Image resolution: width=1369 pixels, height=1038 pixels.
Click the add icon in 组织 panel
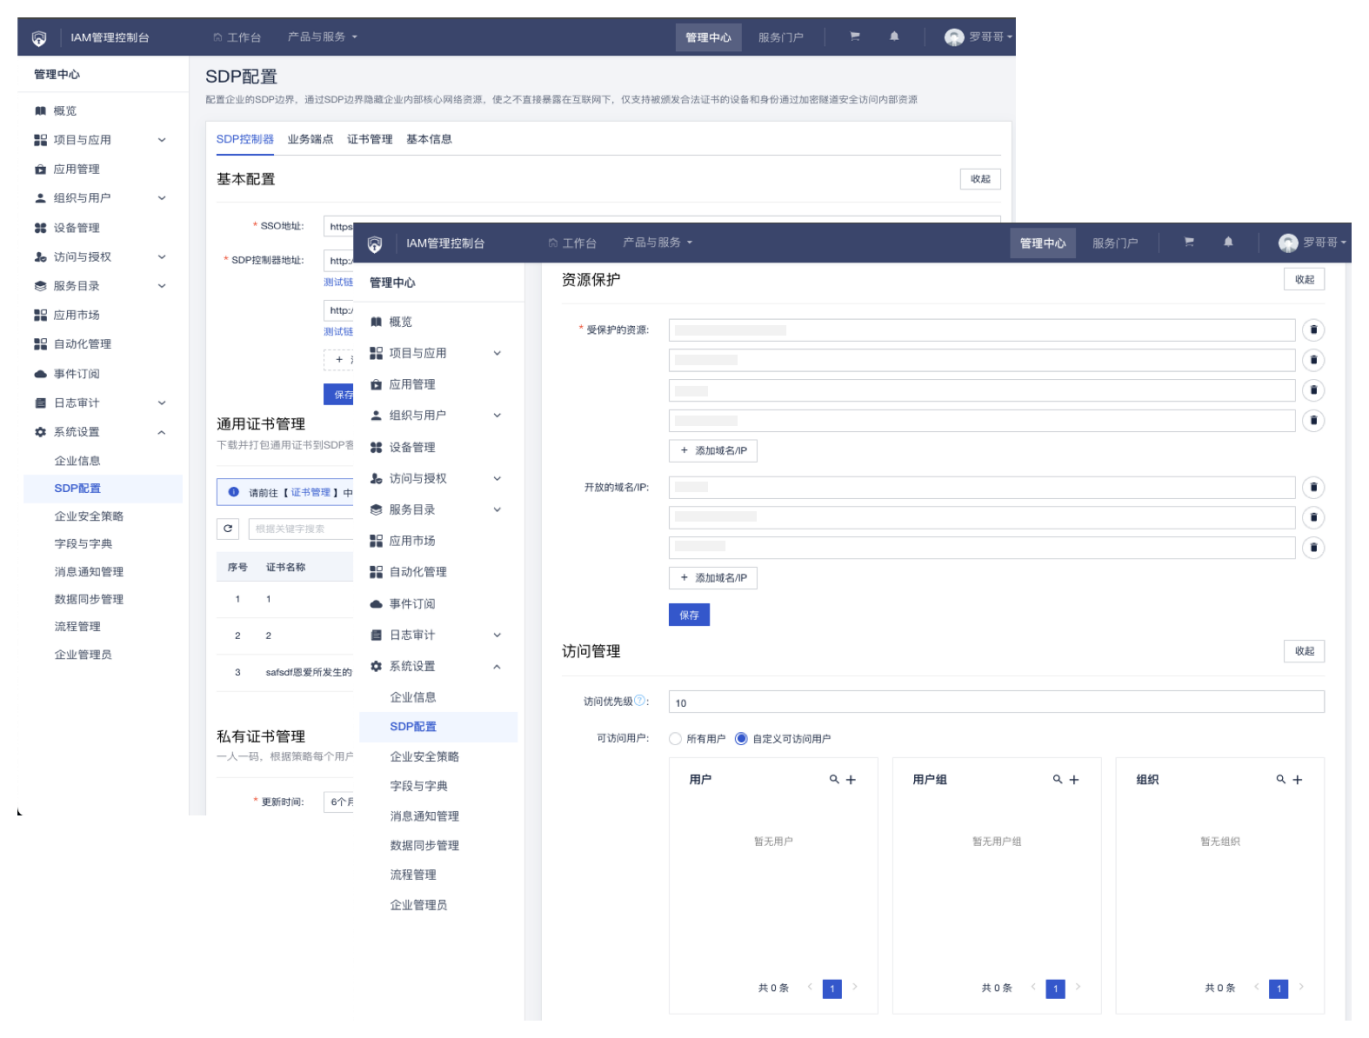(1297, 779)
